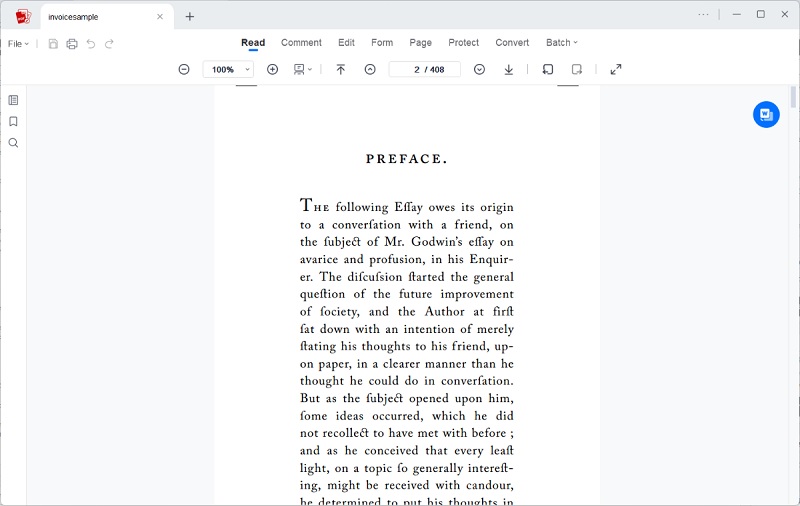Close the invoicesample tab
The height and width of the screenshot is (506, 800).
click(x=160, y=17)
